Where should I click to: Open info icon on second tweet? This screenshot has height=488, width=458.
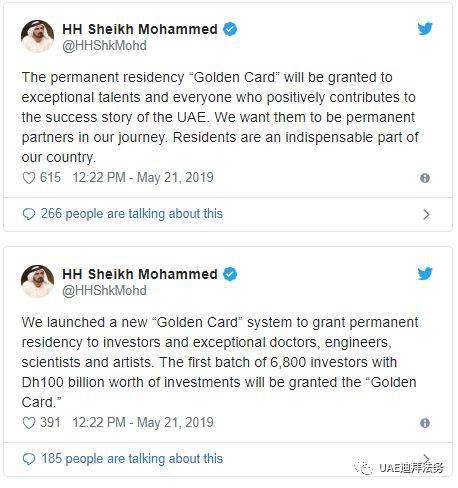(x=425, y=423)
